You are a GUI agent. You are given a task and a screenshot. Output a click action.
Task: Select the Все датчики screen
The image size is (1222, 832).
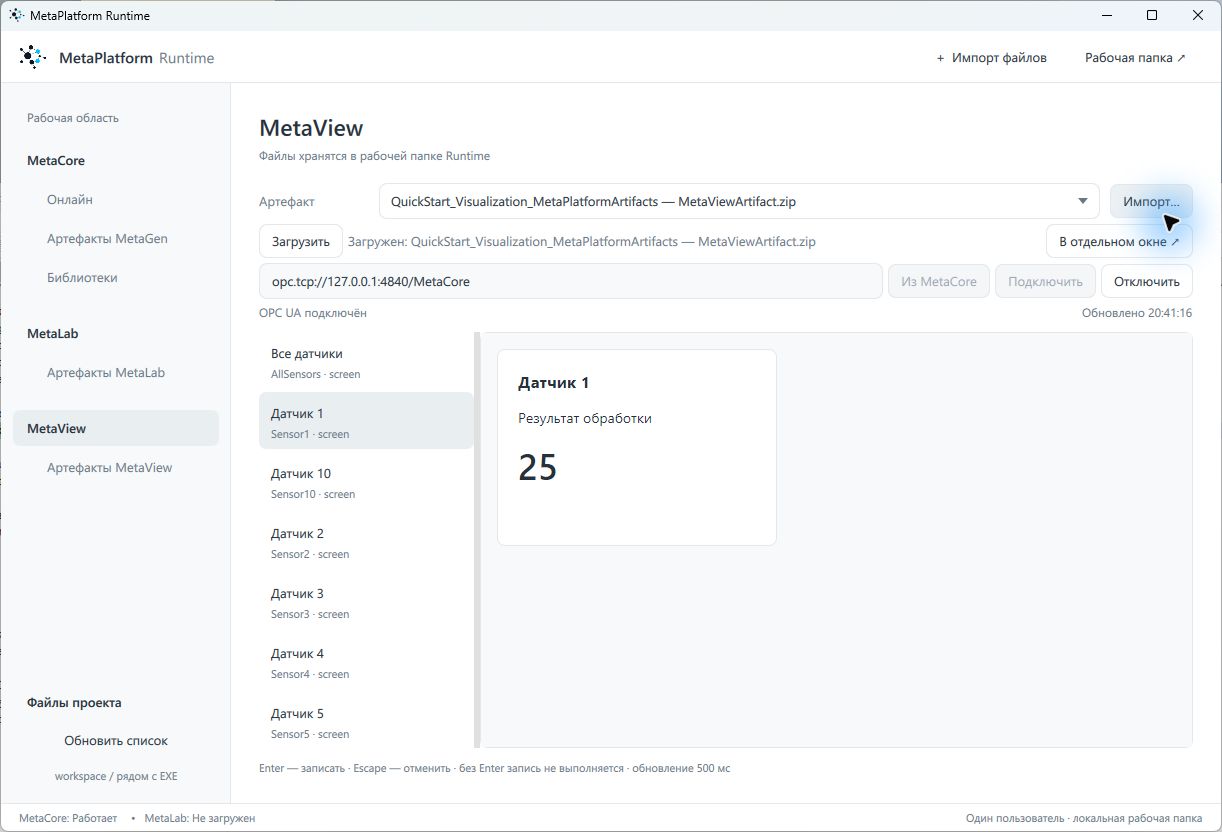point(366,362)
